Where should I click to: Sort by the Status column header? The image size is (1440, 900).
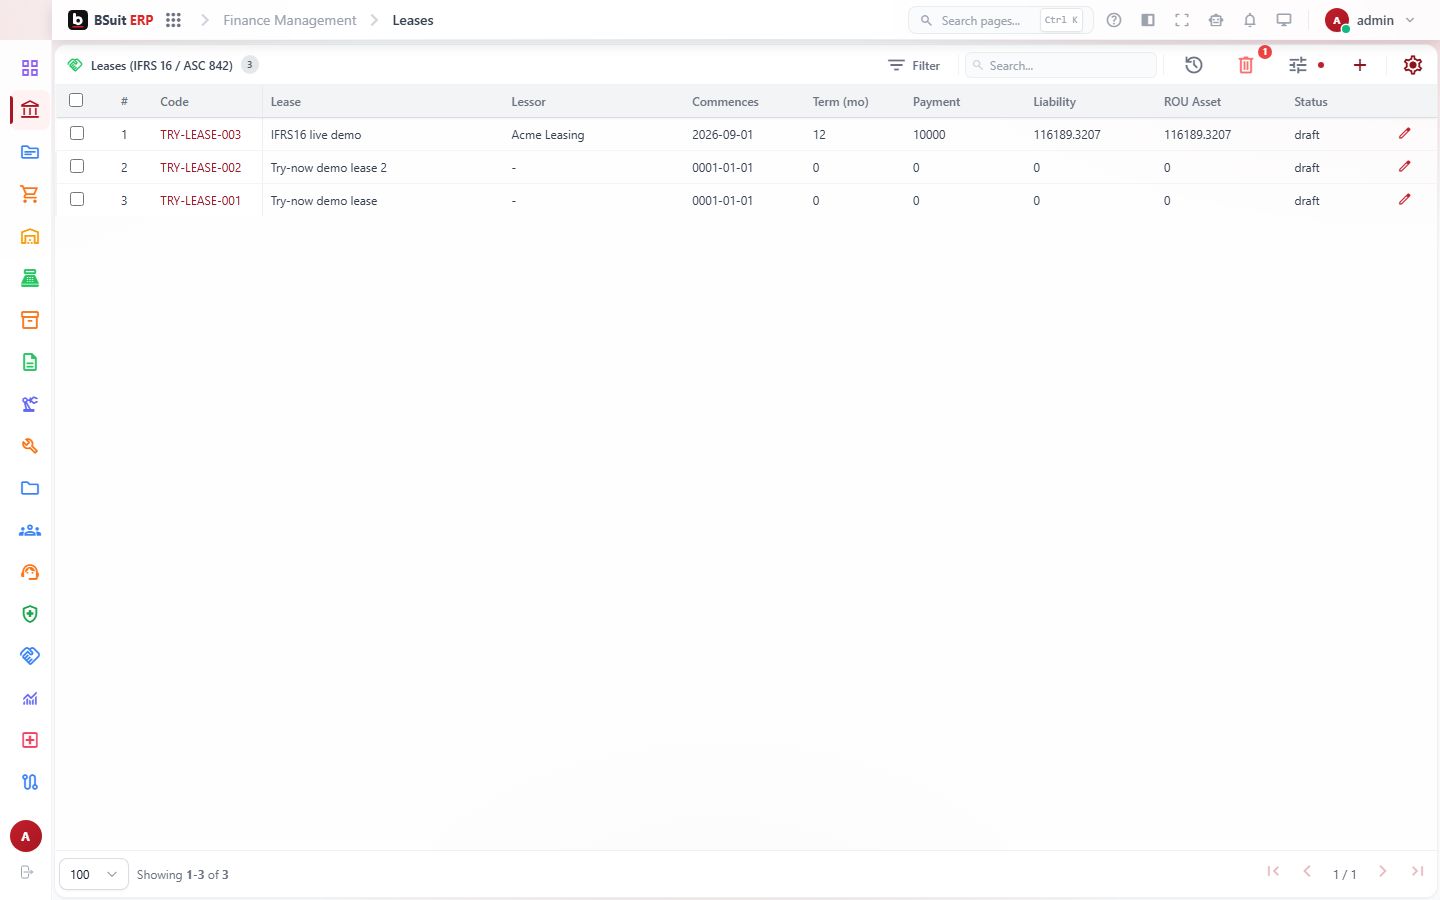(x=1310, y=102)
